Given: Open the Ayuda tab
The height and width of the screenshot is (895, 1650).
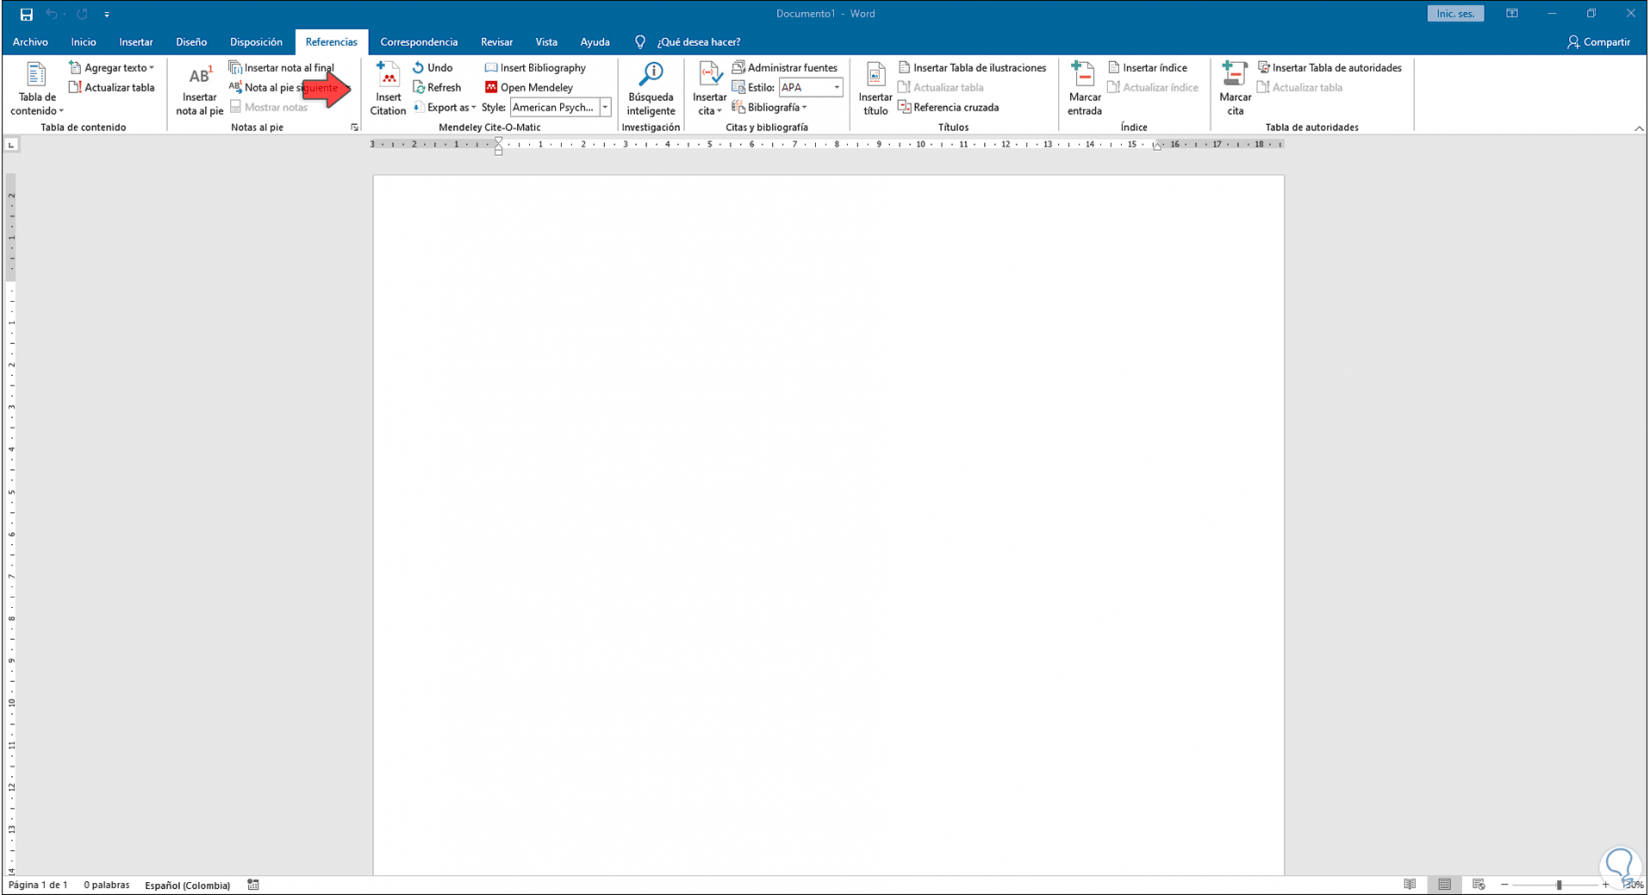Looking at the screenshot, I should [595, 42].
